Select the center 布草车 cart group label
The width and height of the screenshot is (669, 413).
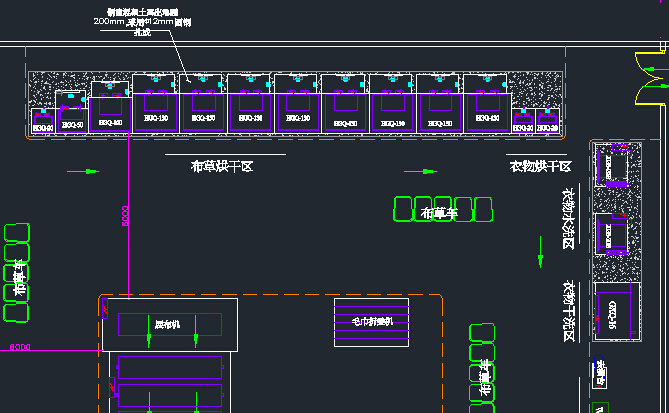pyautogui.click(x=438, y=212)
